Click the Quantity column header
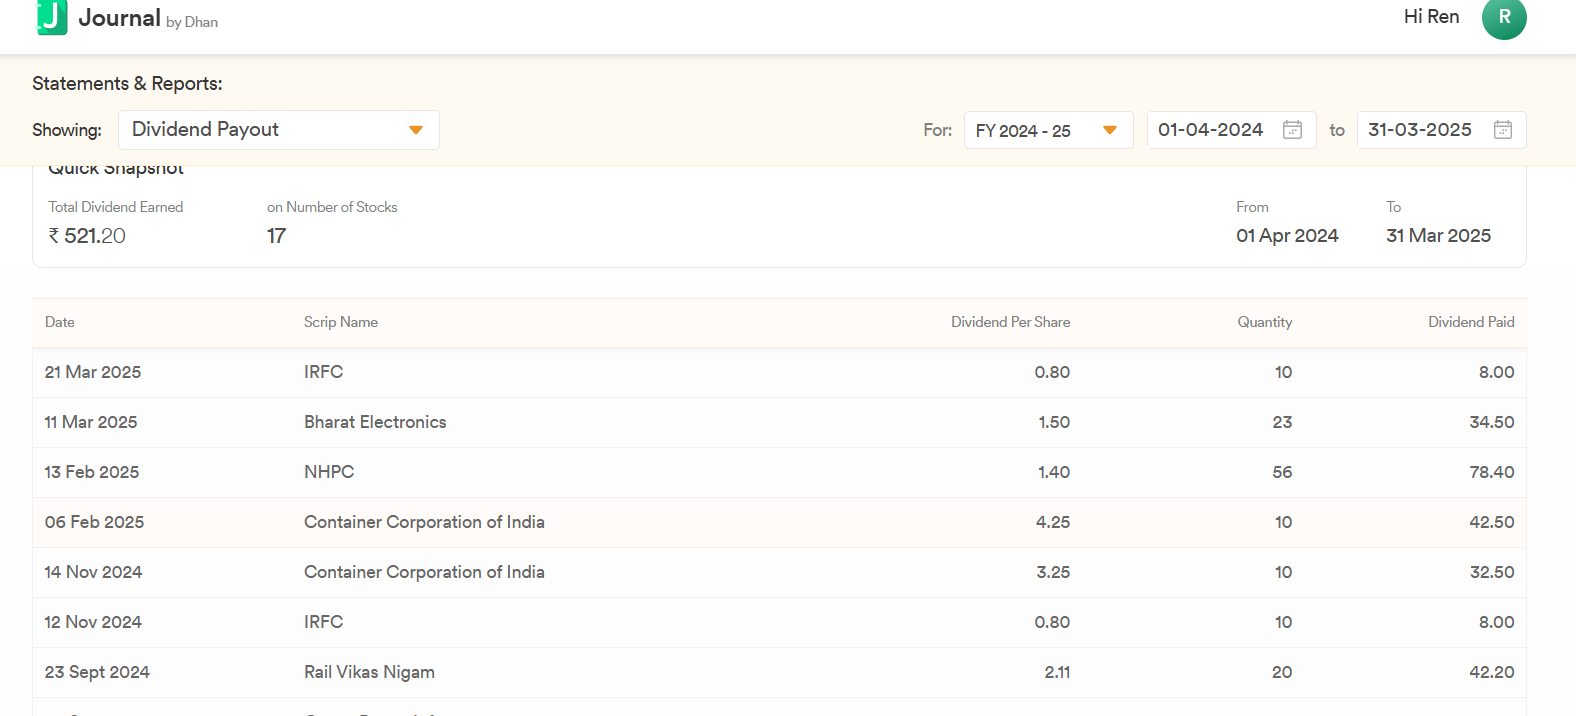1576x716 pixels. click(1264, 322)
